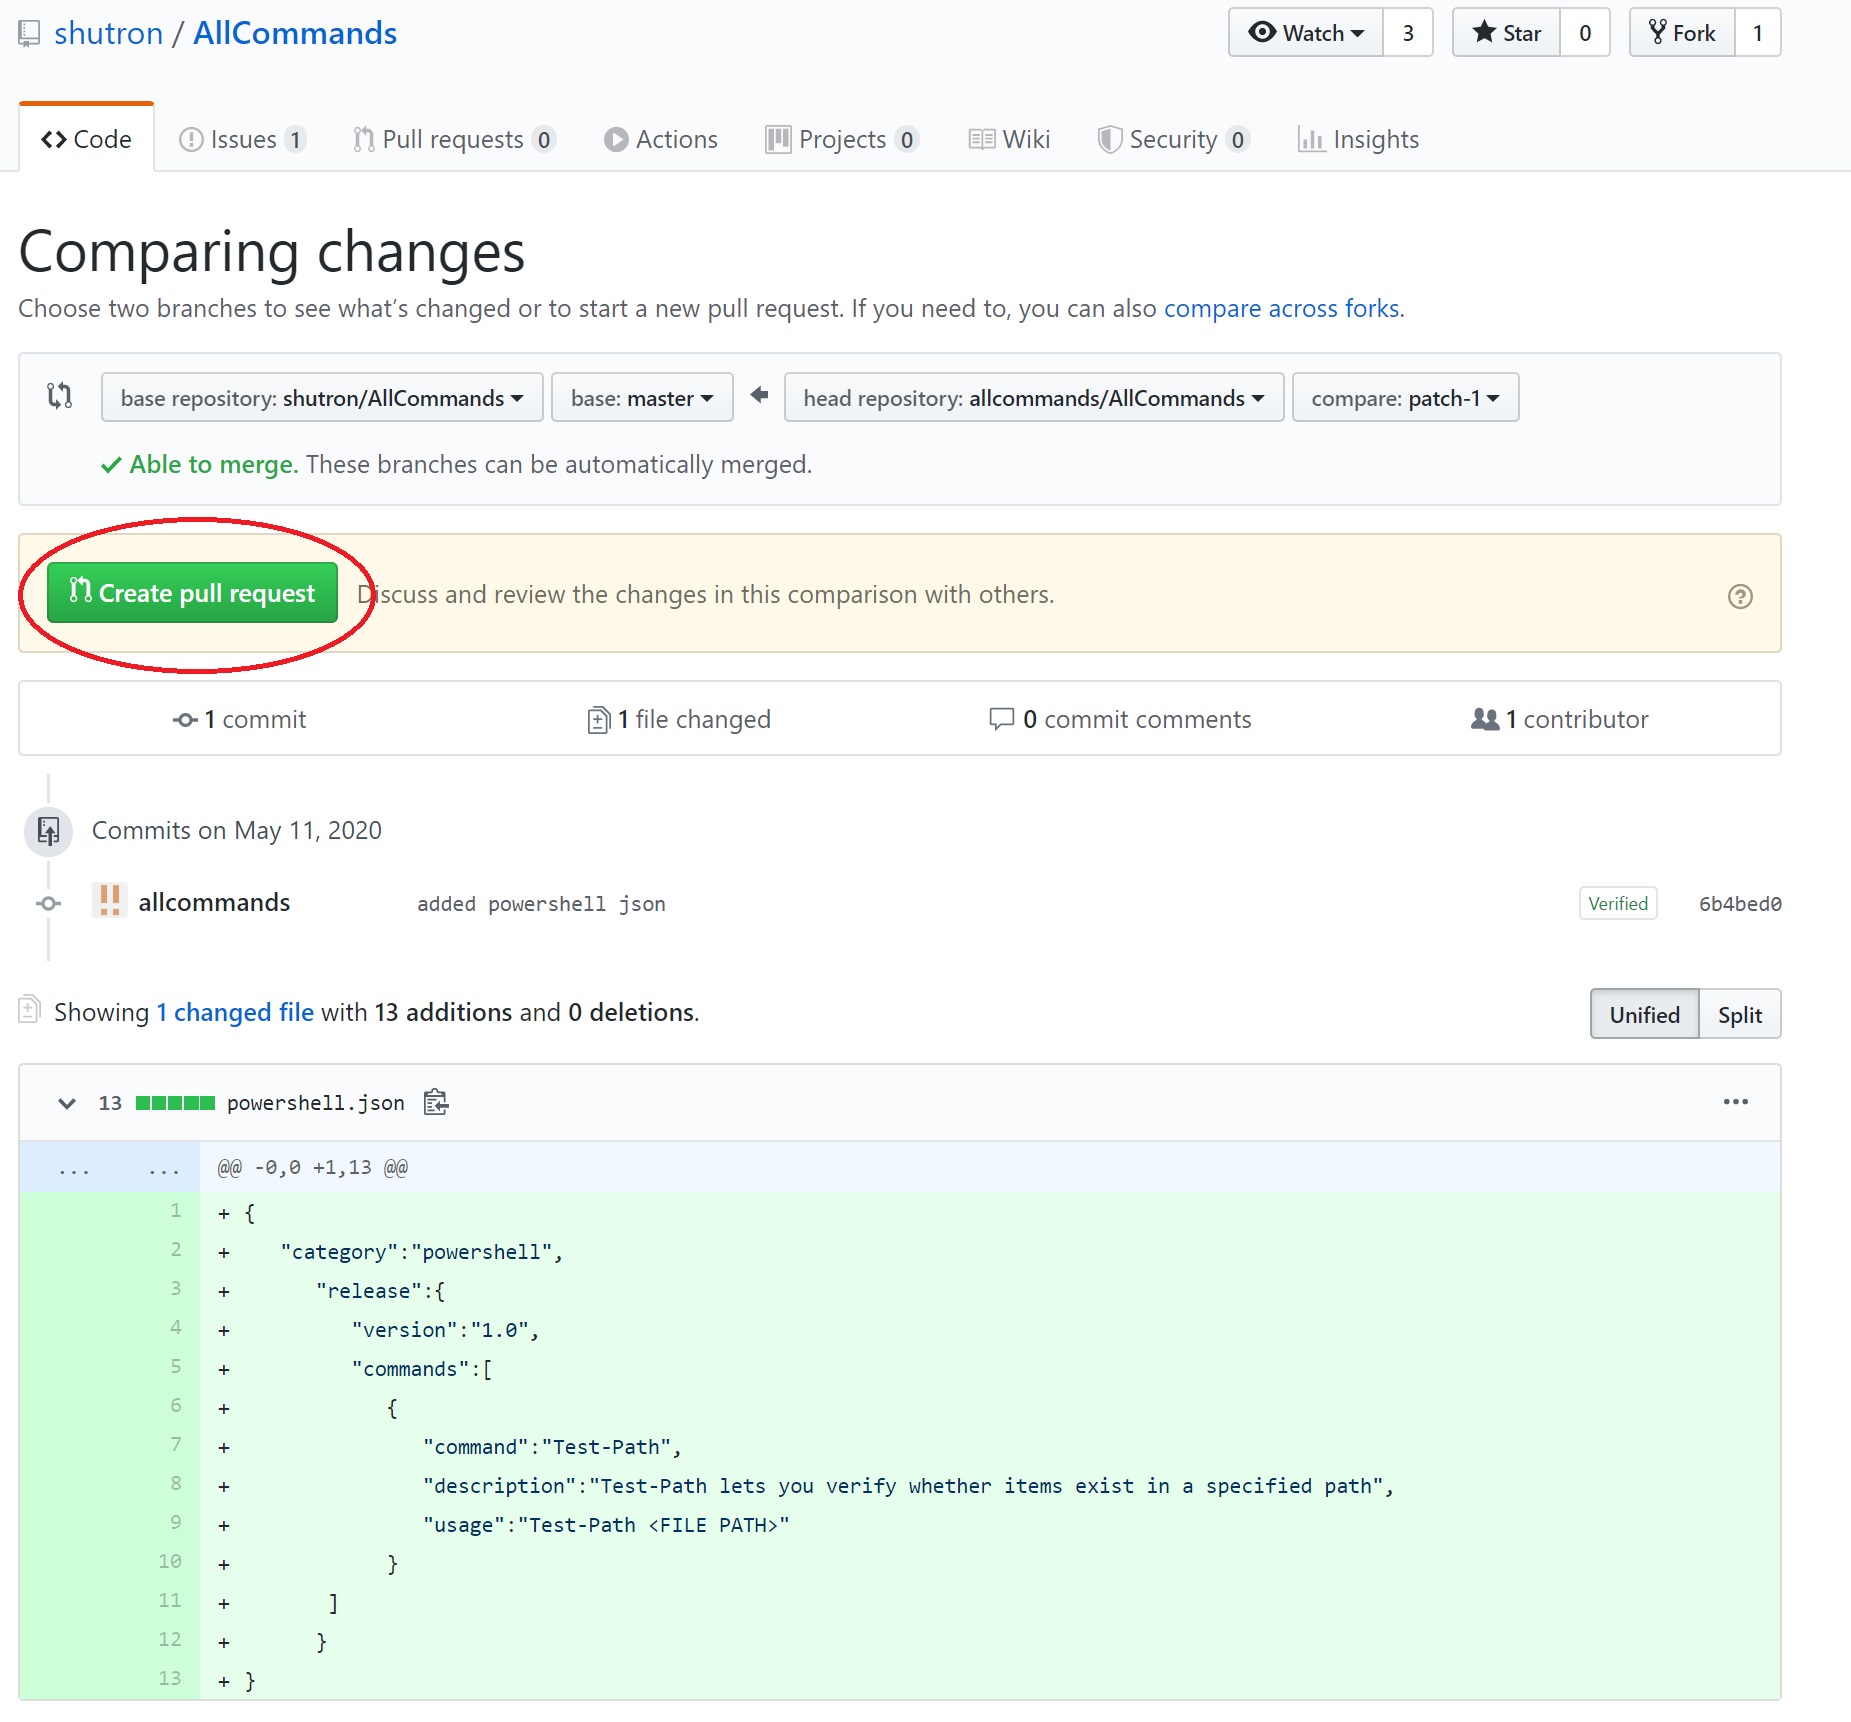Viewport: 1851px width, 1722px height.
Task: View the 1 file changed section
Action: [x=680, y=719]
